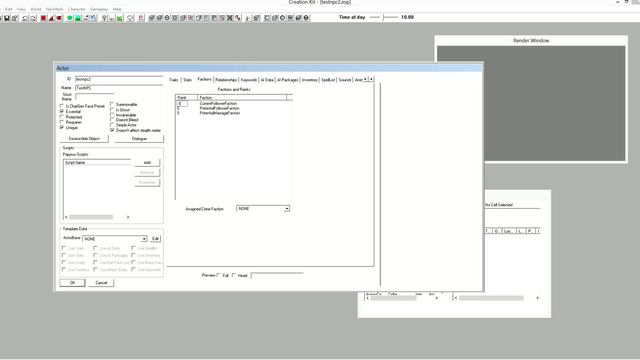Select the PotentialMarriageFaction row
This screenshot has width=640, height=360.
tap(233, 113)
